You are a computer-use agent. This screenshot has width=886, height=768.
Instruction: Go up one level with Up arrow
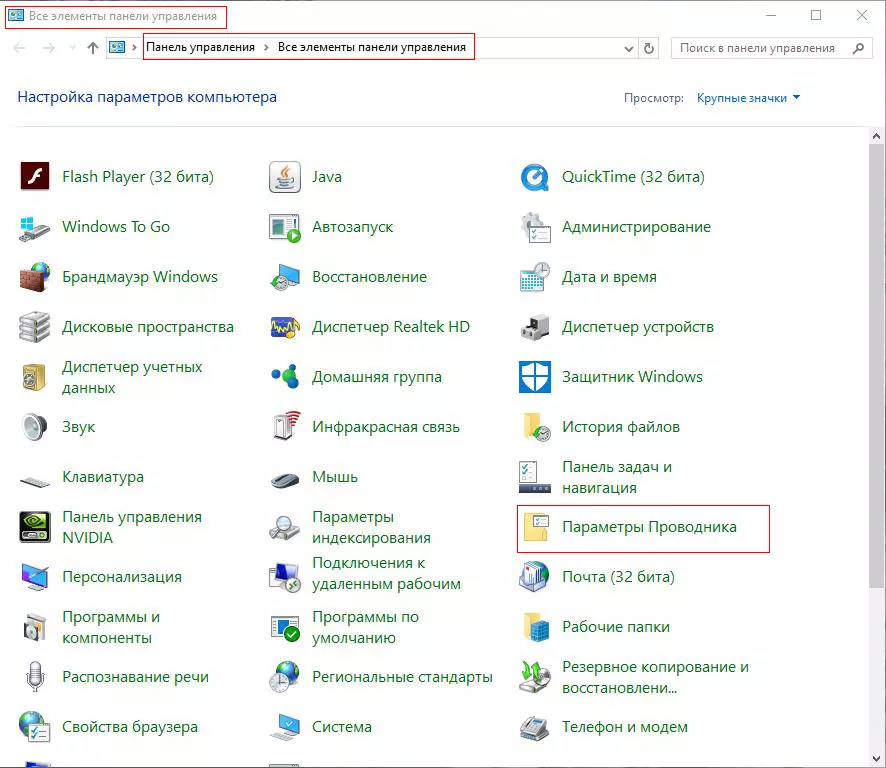pos(93,48)
